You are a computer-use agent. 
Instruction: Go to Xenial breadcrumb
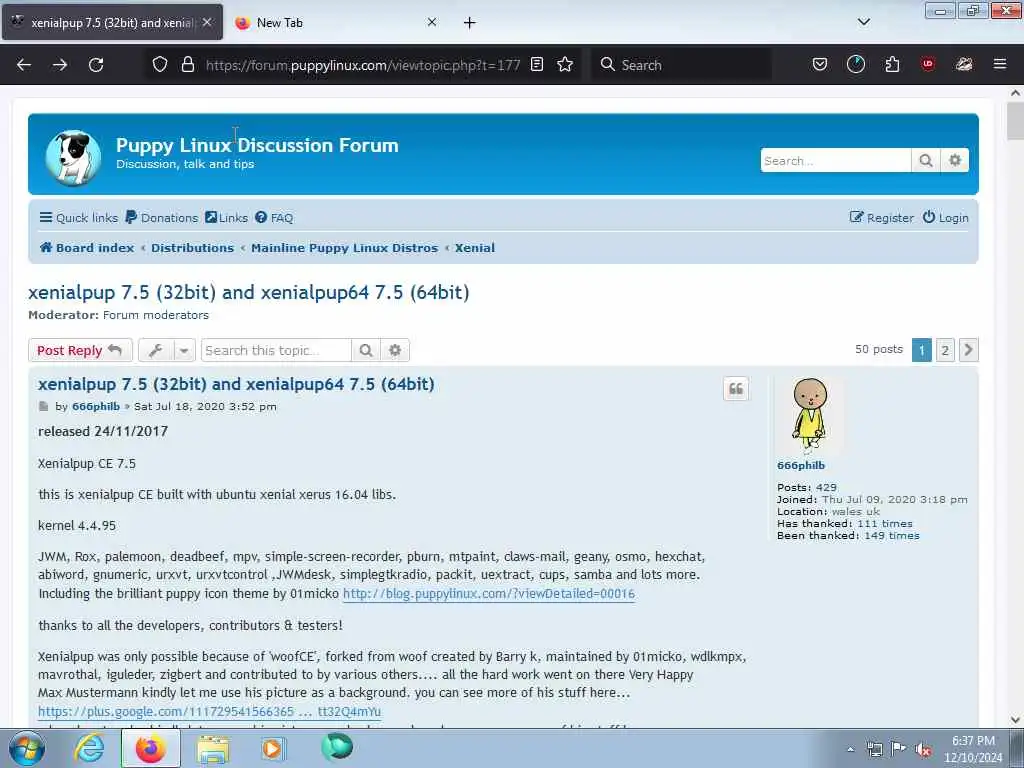[475, 248]
